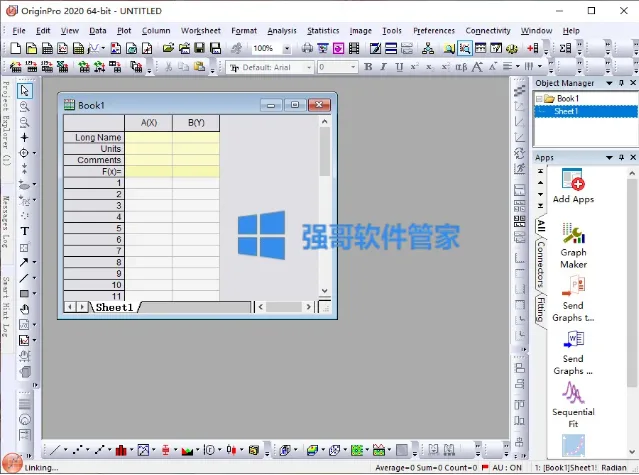Click the F(x)= row label

point(94,171)
